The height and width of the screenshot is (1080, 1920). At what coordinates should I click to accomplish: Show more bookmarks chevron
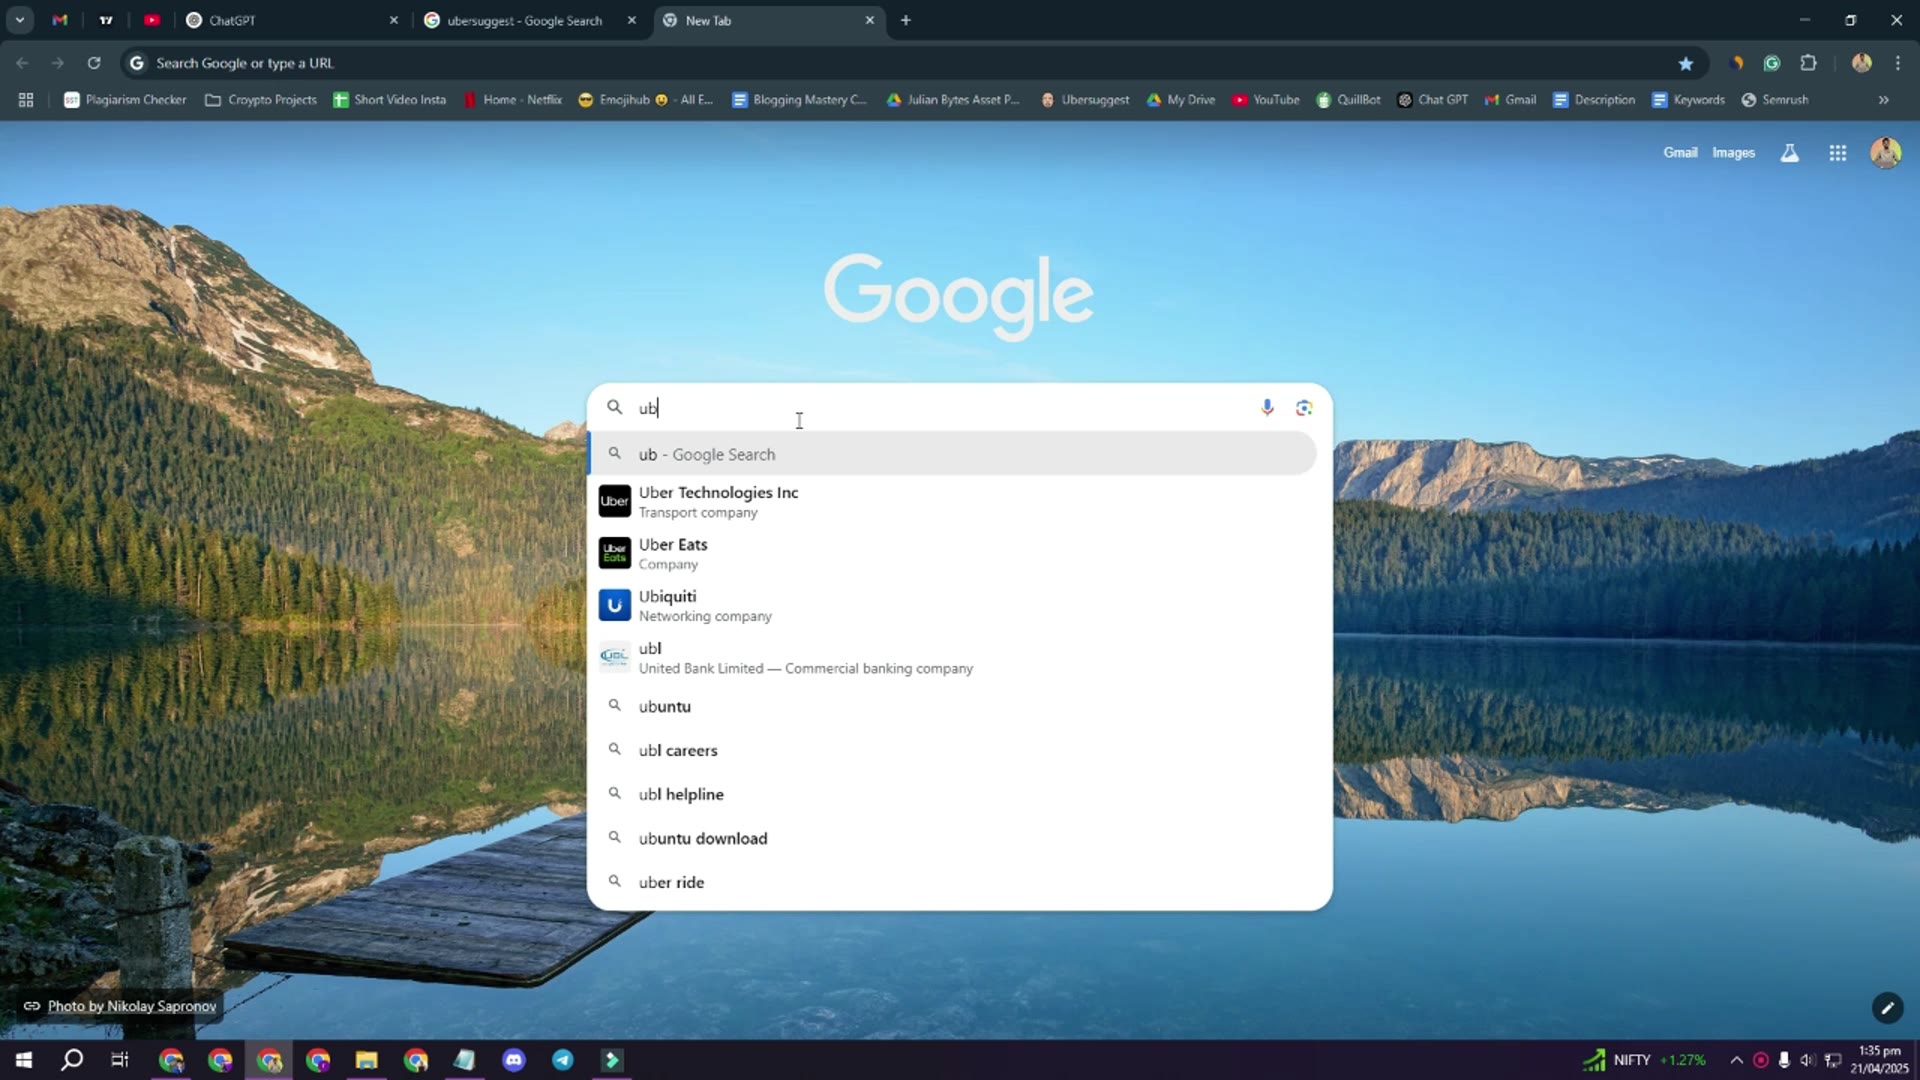(x=1884, y=100)
